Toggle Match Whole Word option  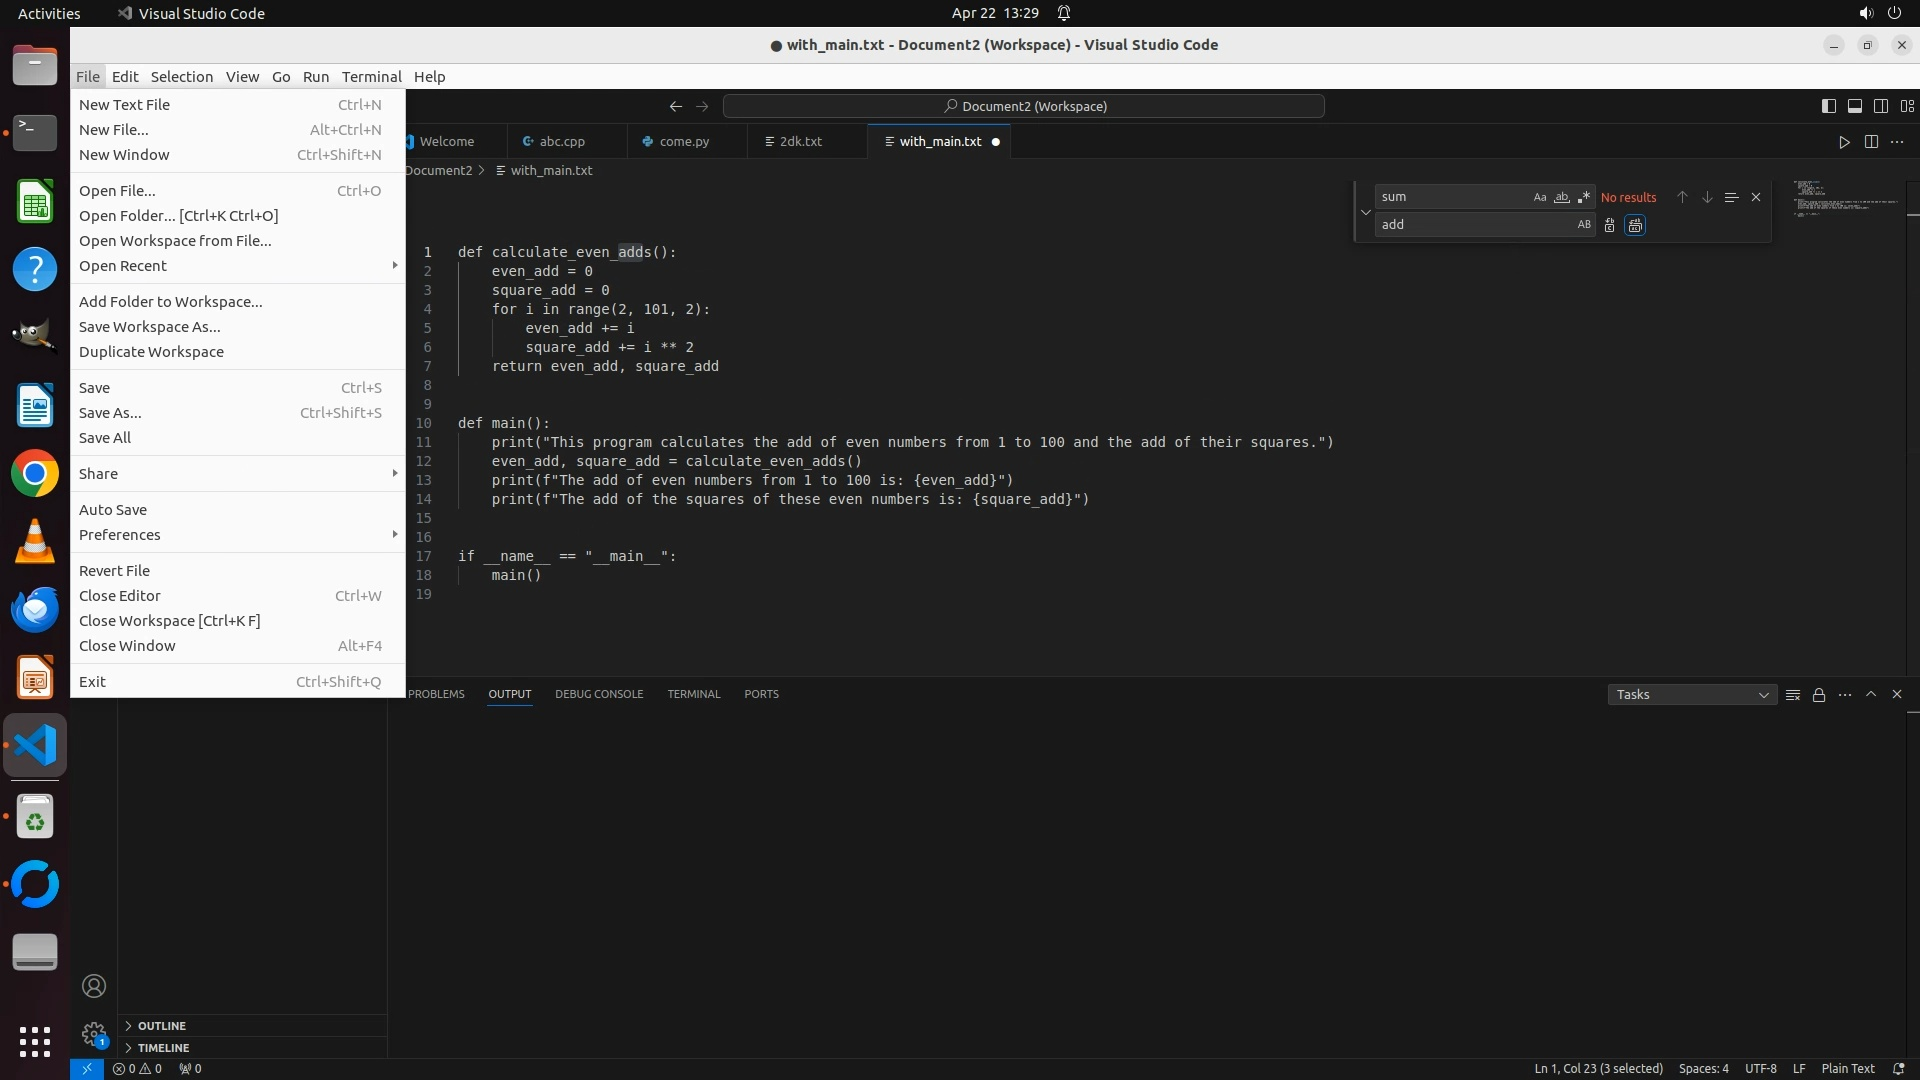pos(1561,197)
